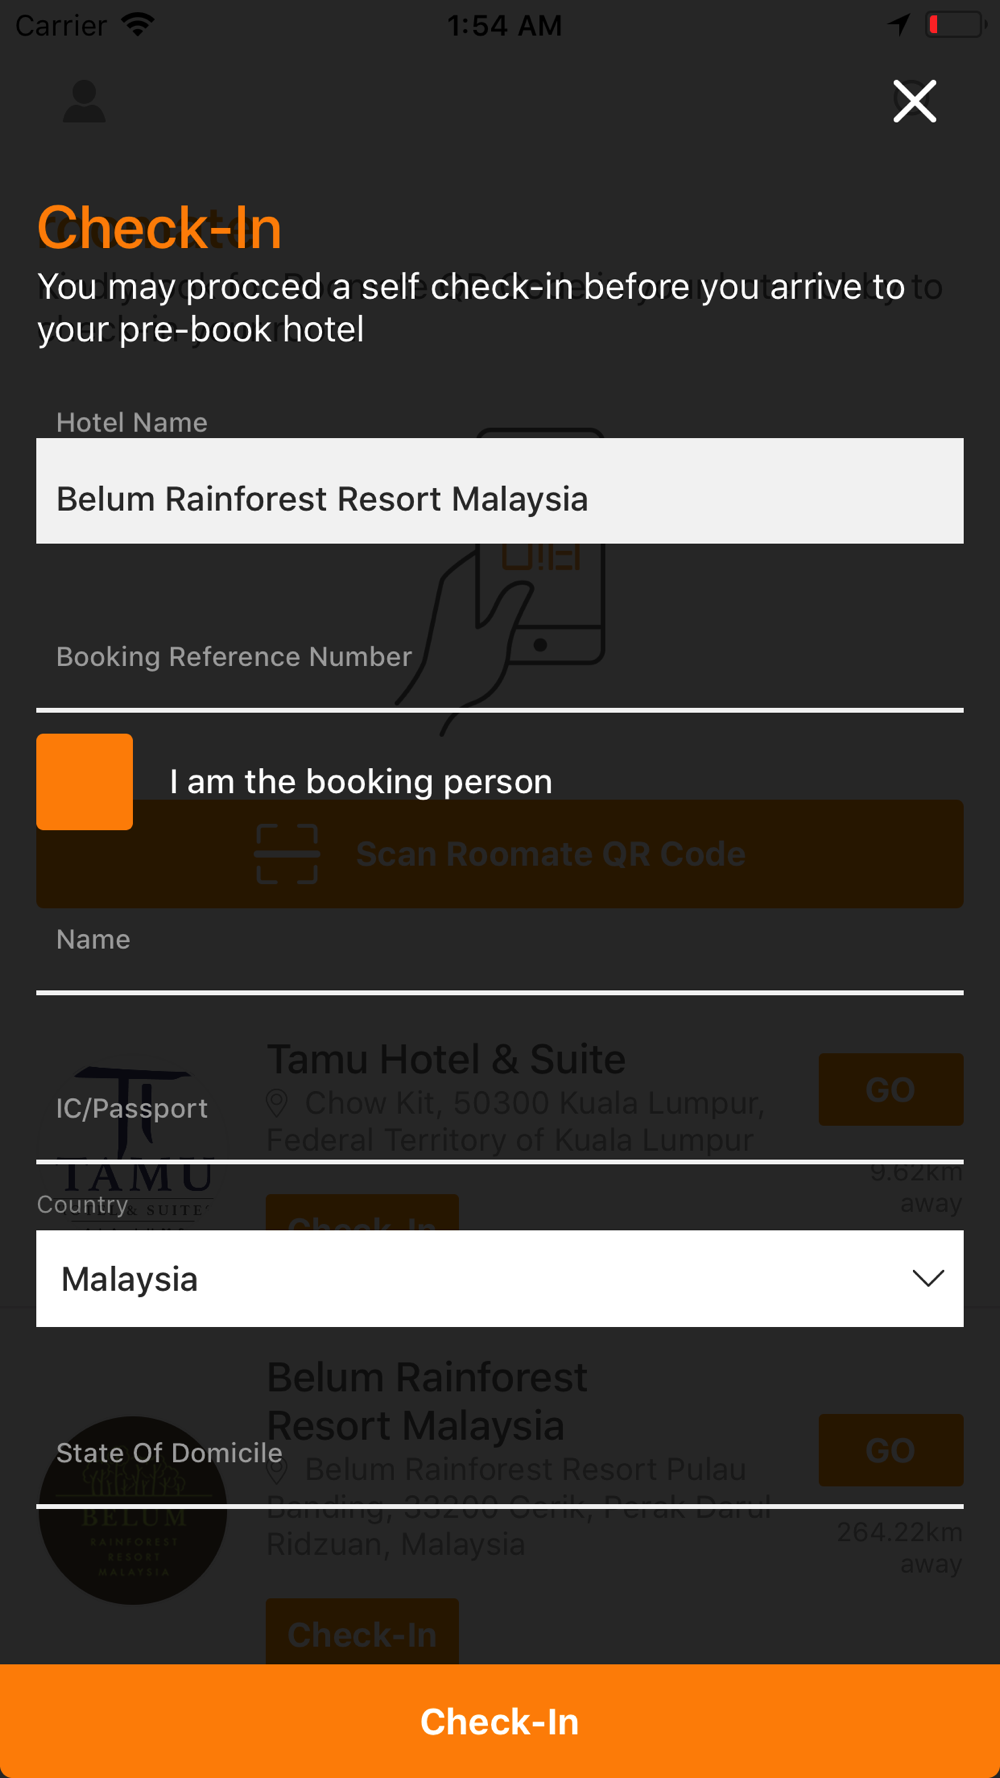Close the Check-In dialog with X
Image resolution: width=1000 pixels, height=1778 pixels.
click(914, 101)
